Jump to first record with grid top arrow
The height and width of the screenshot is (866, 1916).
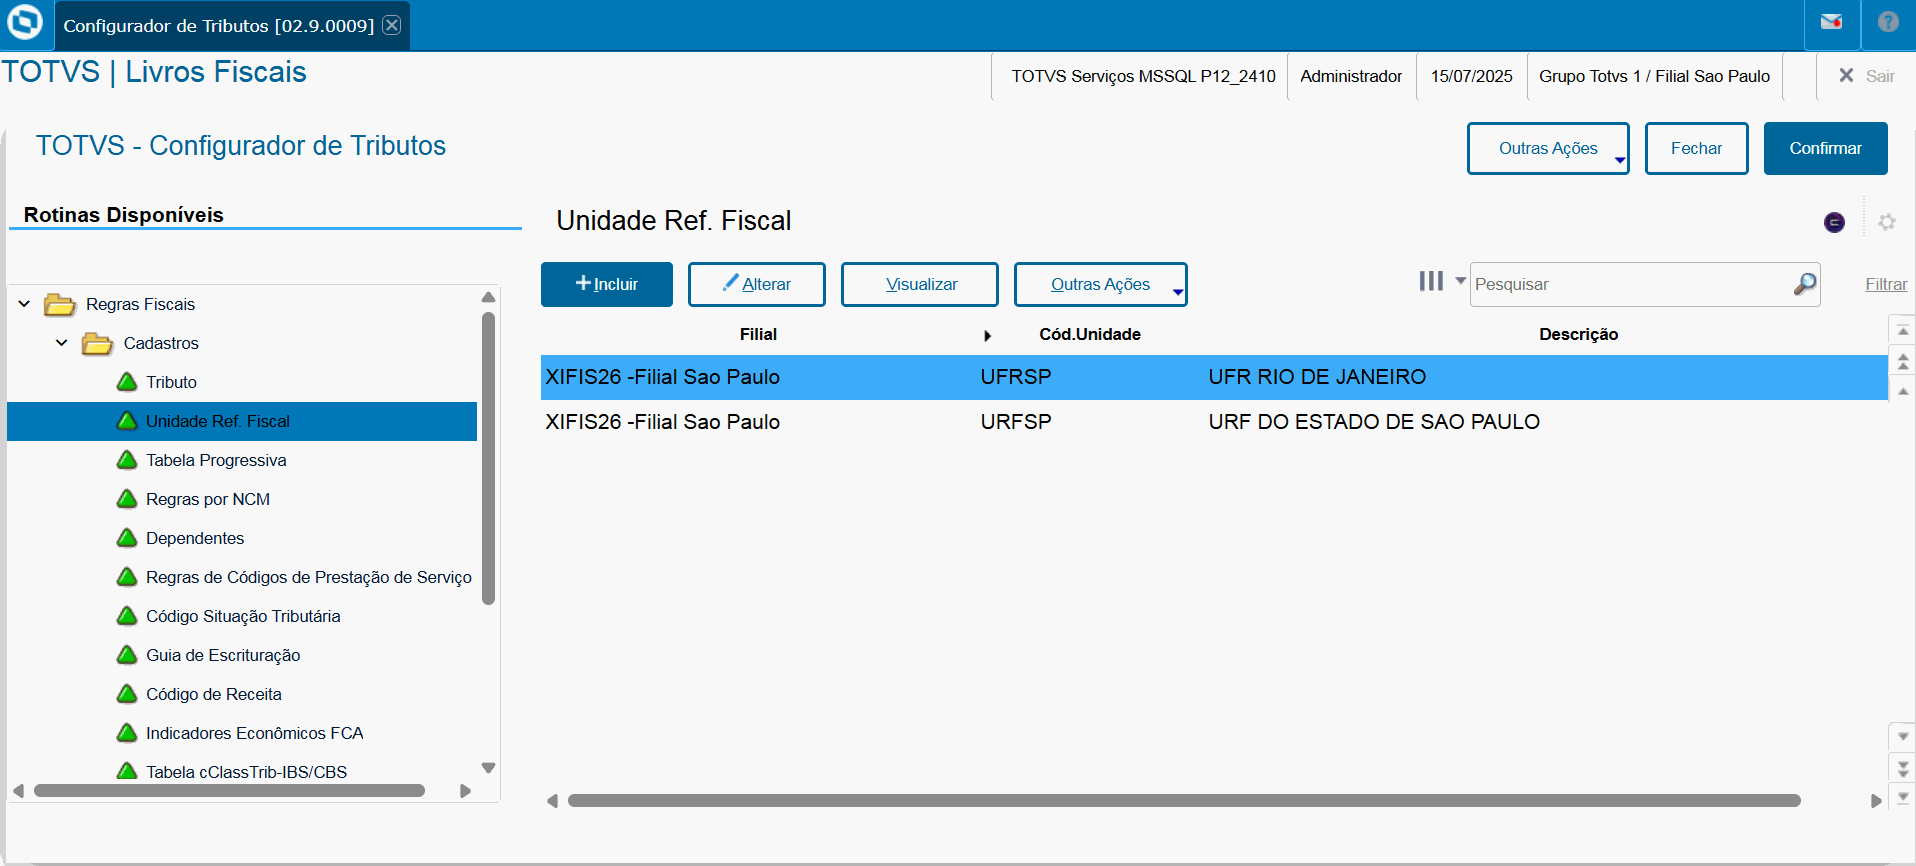pyautogui.click(x=1903, y=330)
